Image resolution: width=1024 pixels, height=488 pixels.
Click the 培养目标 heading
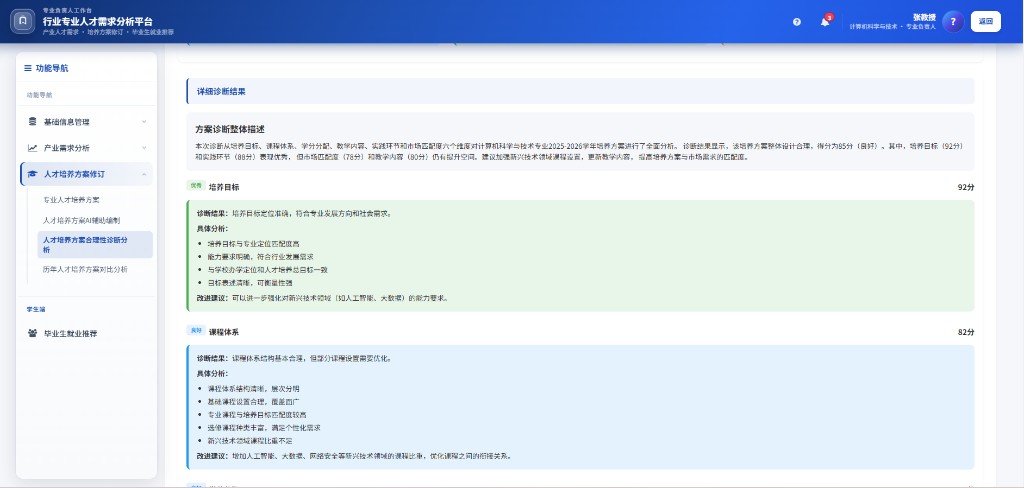[x=224, y=187]
